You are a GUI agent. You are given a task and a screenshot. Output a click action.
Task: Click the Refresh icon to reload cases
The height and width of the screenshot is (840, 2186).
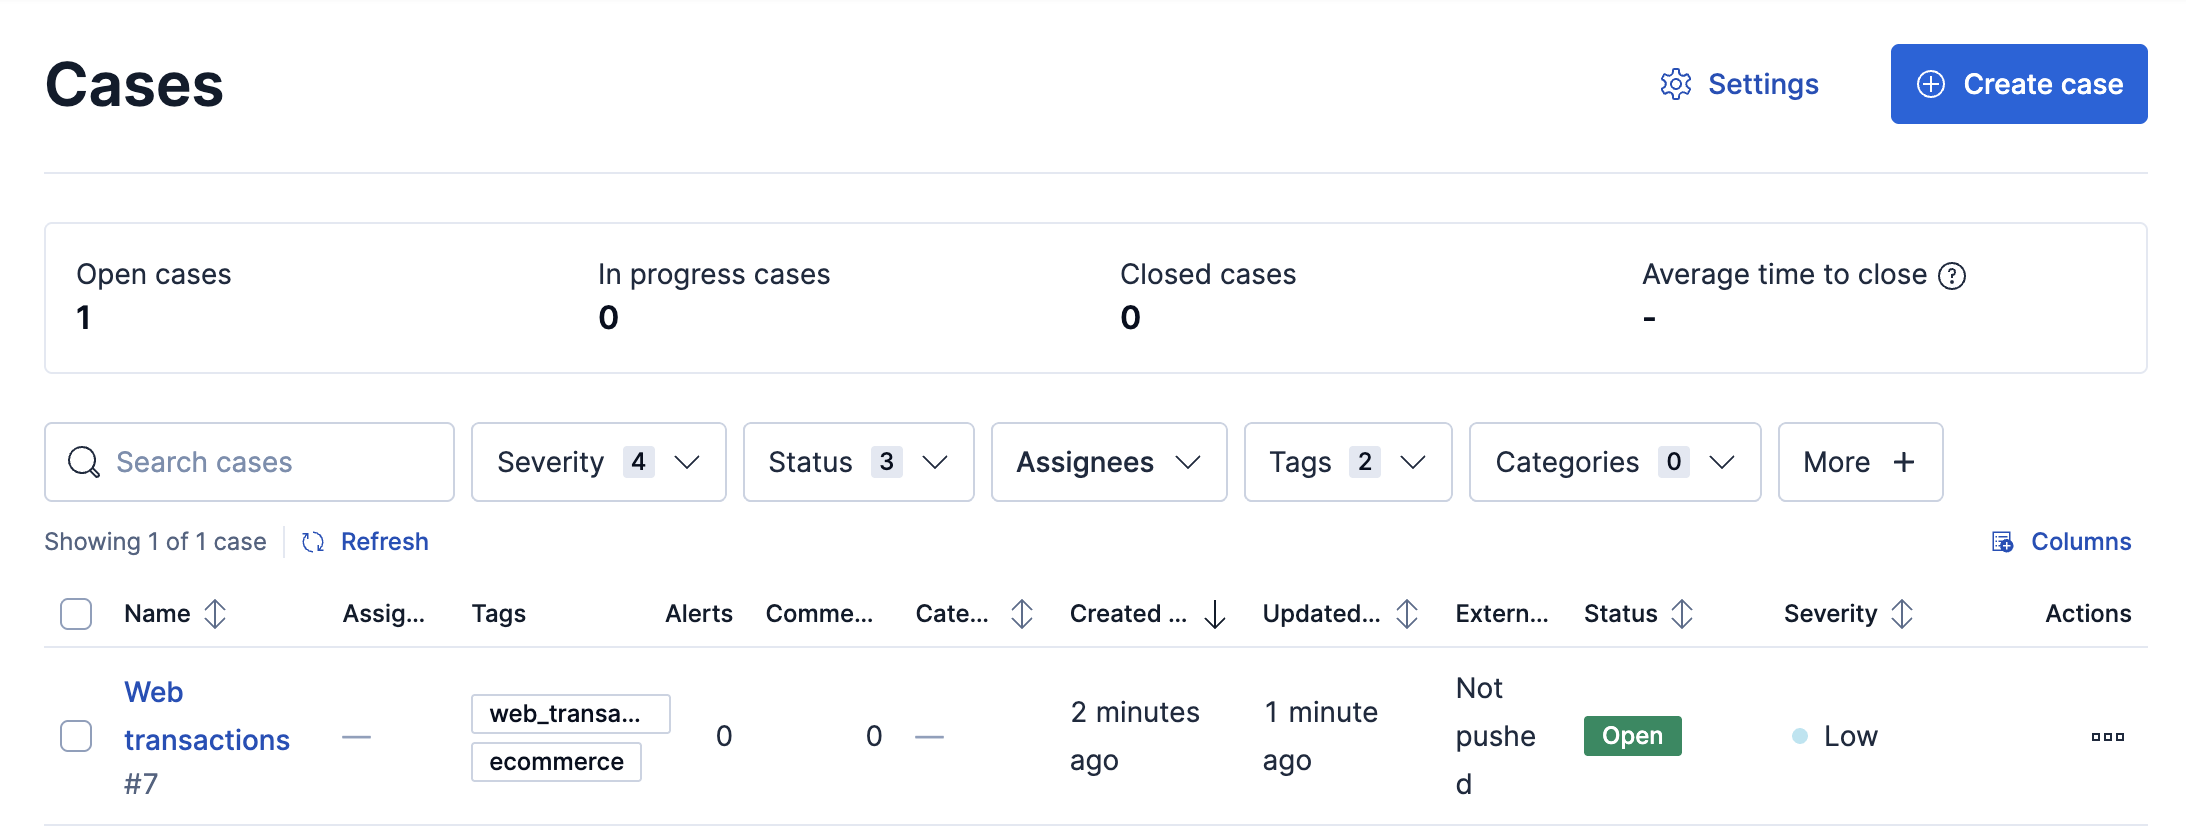(312, 541)
